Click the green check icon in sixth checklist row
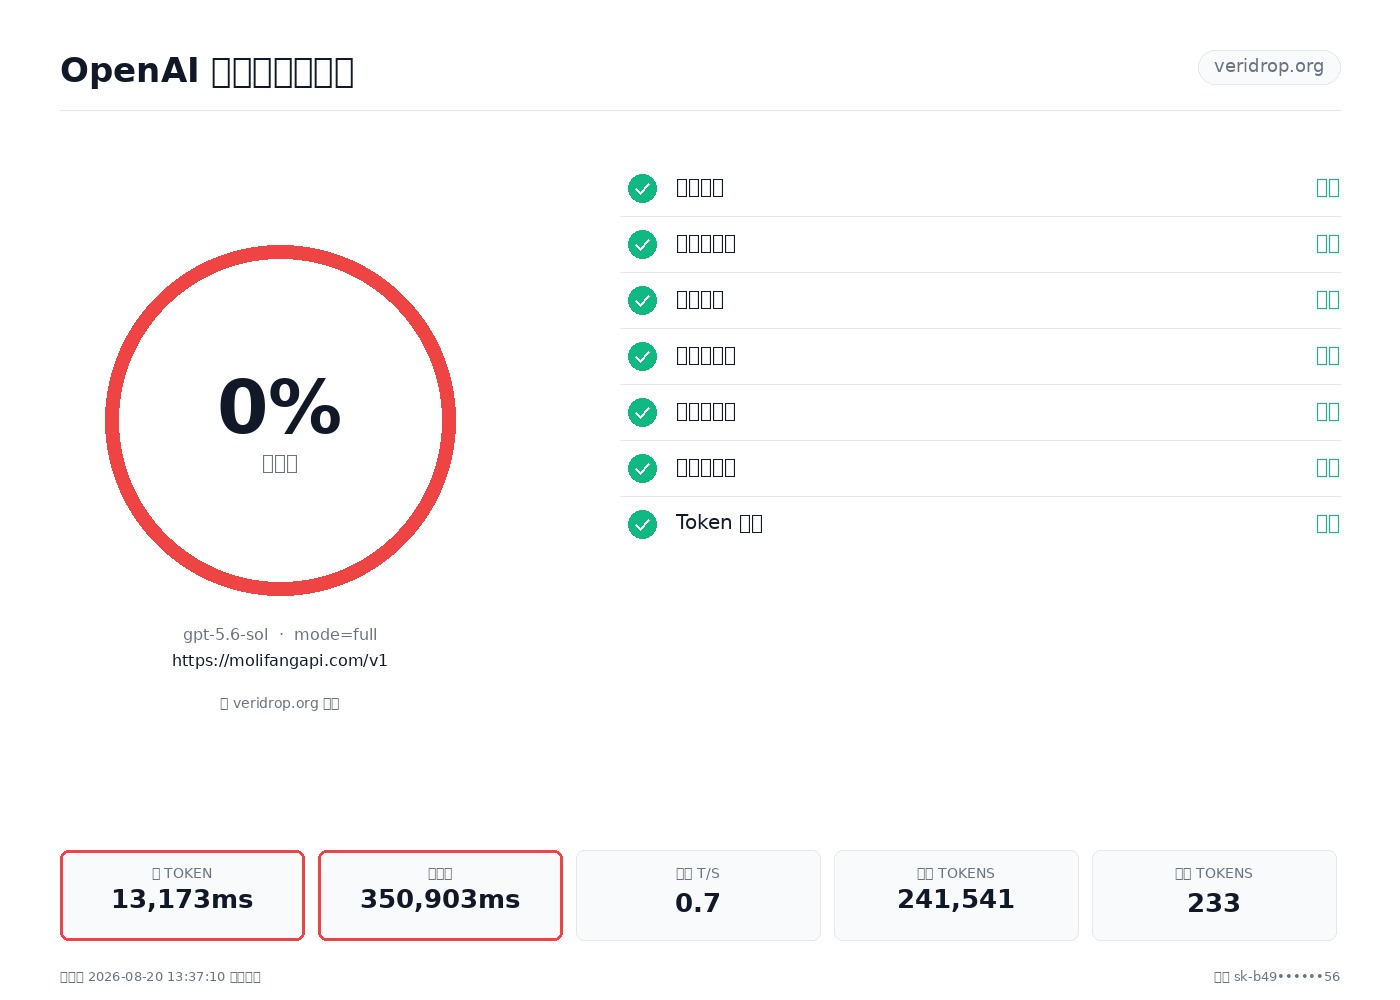This screenshot has height=1000, width=1400. tap(642, 468)
